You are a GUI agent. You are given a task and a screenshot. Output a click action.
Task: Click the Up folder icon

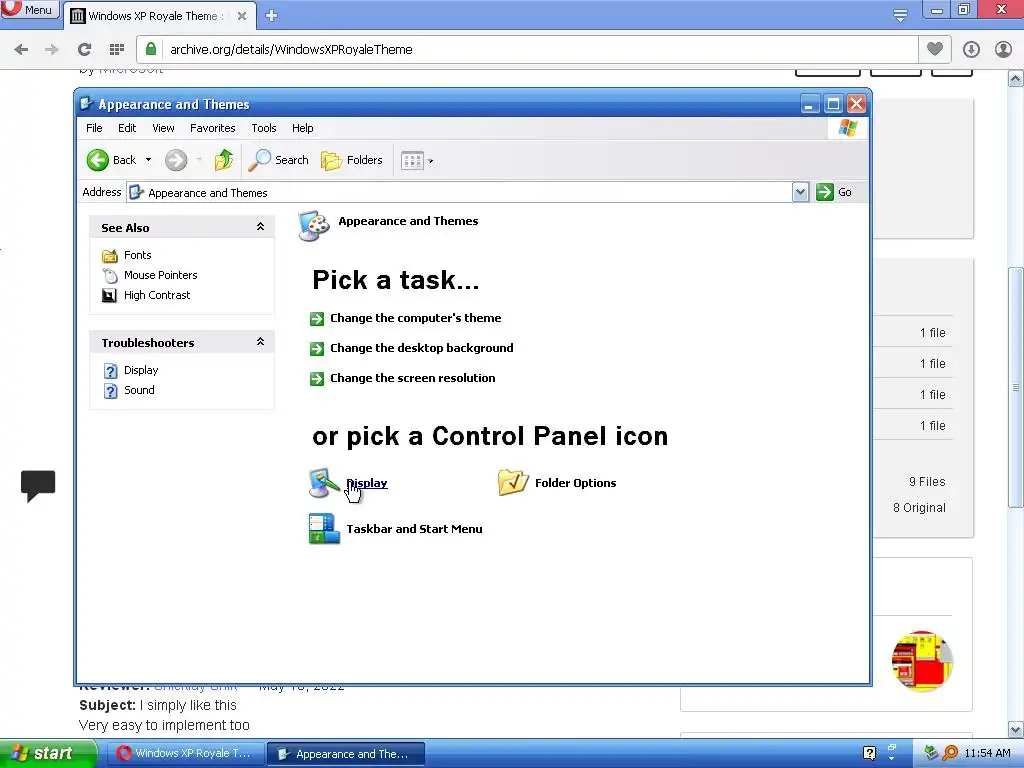[x=223, y=160]
